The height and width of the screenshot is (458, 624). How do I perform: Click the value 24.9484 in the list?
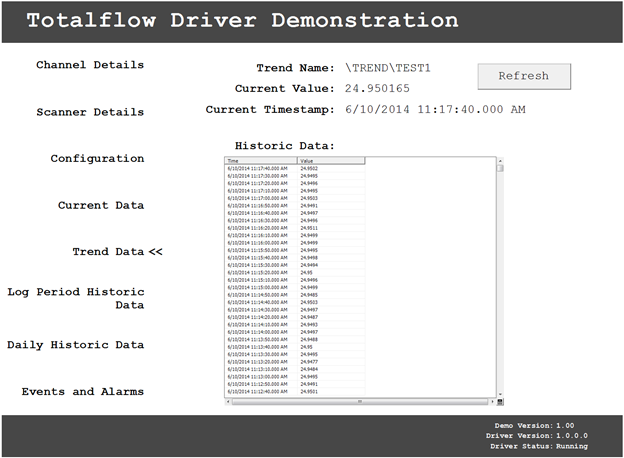point(309,369)
